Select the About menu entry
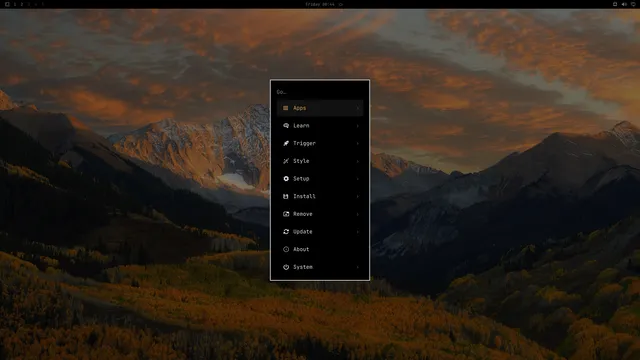 (x=320, y=249)
